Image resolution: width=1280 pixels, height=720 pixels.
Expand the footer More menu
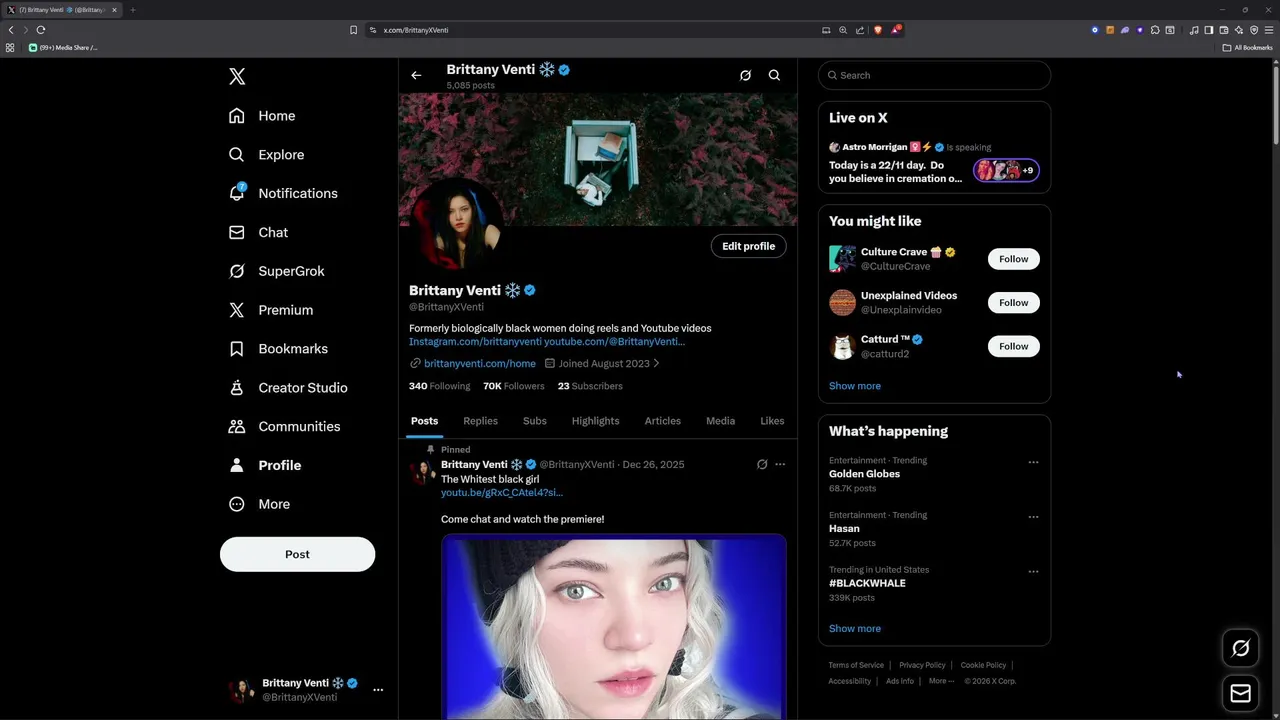941,681
